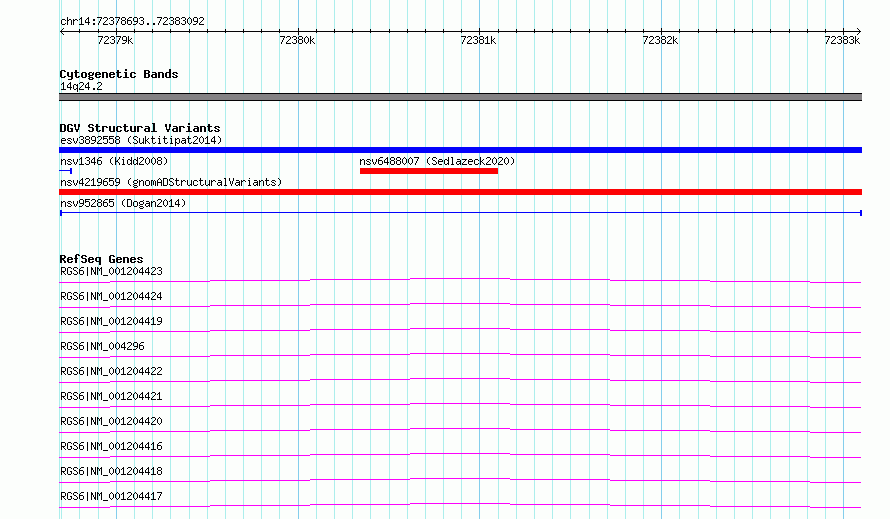Screen dimensions: 890x519
Task: Select the thin blue nsv952865 variant line
Action: 461,213
